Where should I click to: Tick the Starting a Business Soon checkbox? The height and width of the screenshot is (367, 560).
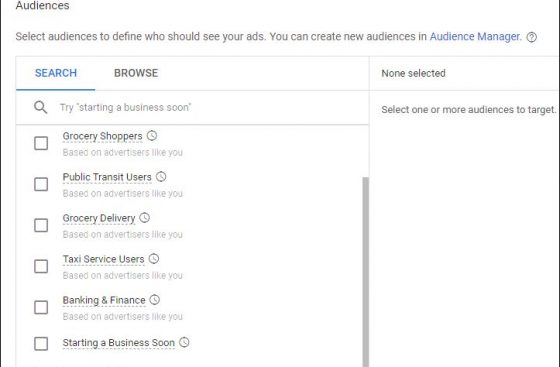(x=41, y=344)
